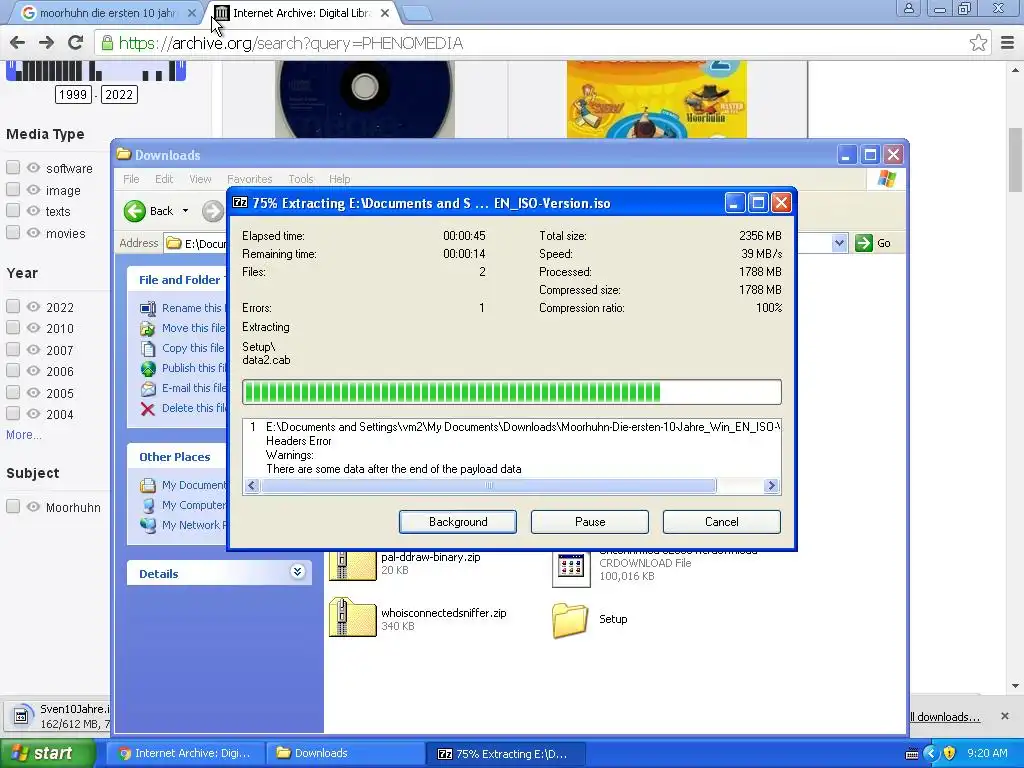Click red X Delete this file icon
Screen dimensions: 1024x768
pyautogui.click(x=148, y=409)
